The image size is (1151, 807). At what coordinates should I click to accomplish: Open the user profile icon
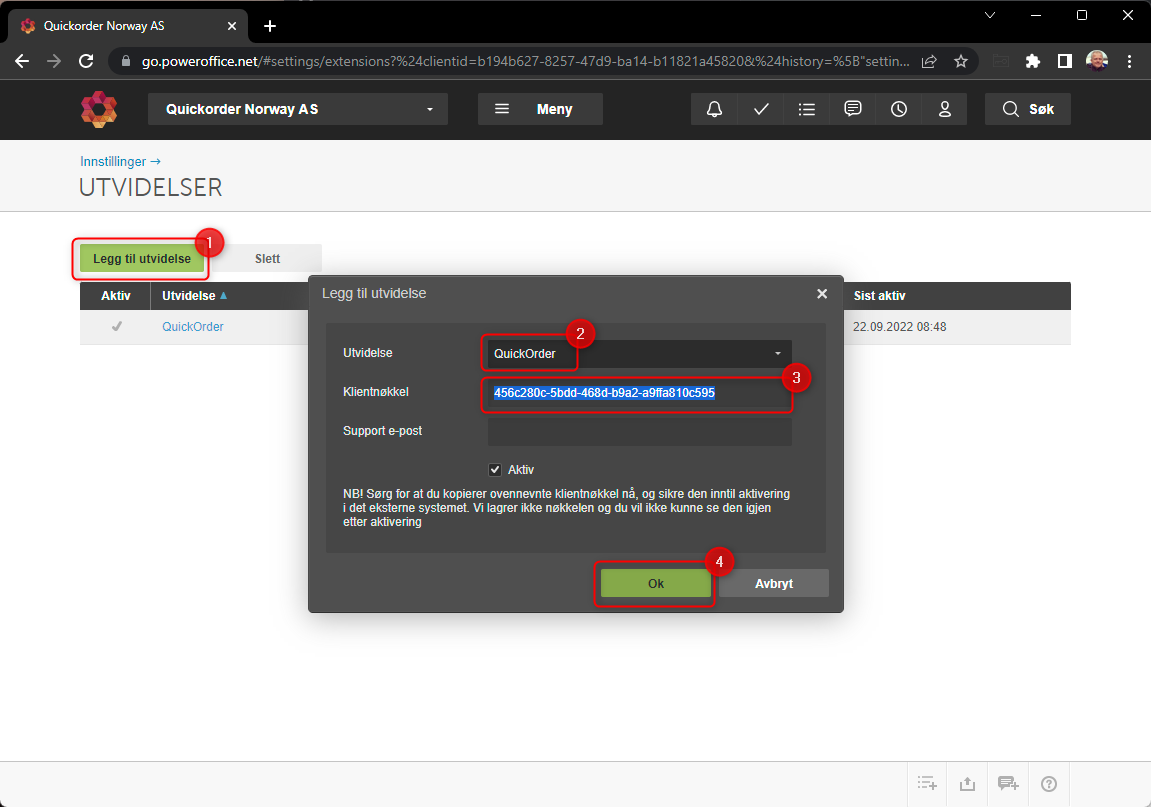click(945, 109)
